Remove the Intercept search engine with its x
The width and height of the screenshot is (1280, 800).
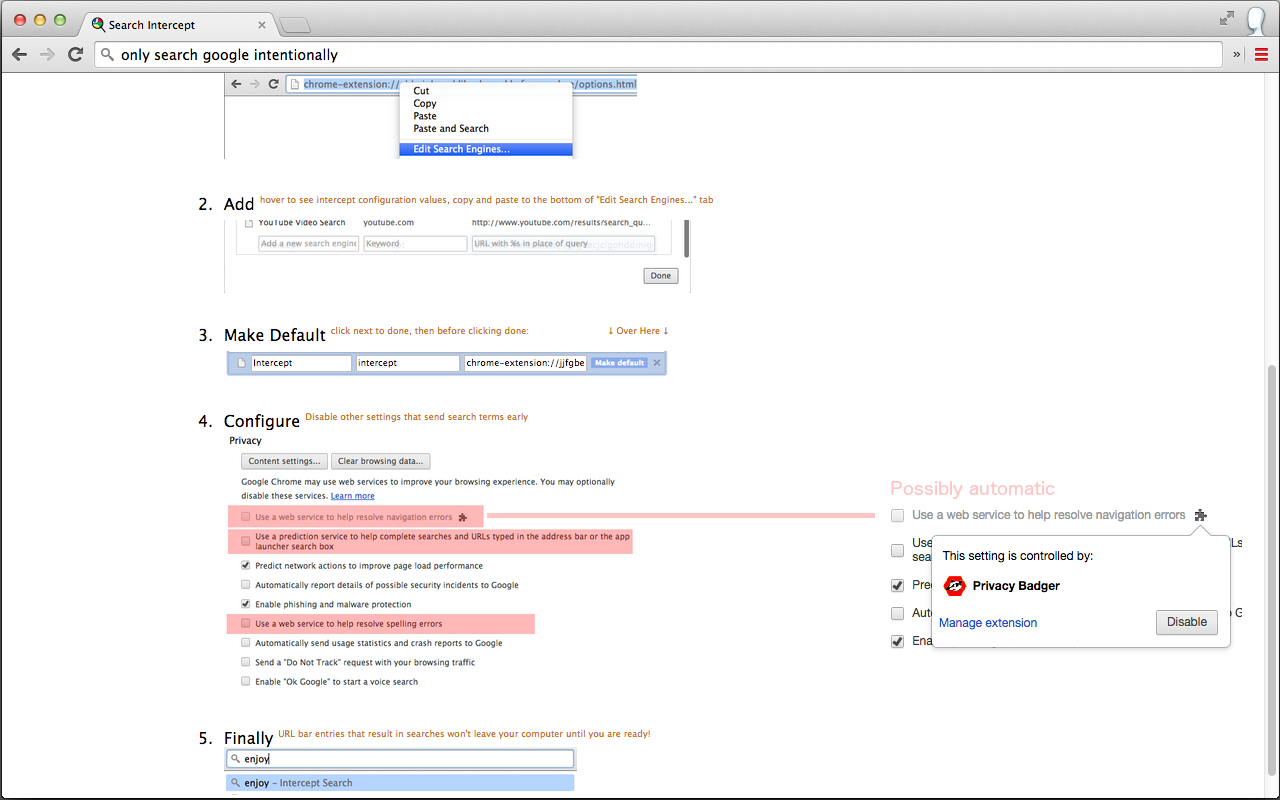(x=657, y=363)
